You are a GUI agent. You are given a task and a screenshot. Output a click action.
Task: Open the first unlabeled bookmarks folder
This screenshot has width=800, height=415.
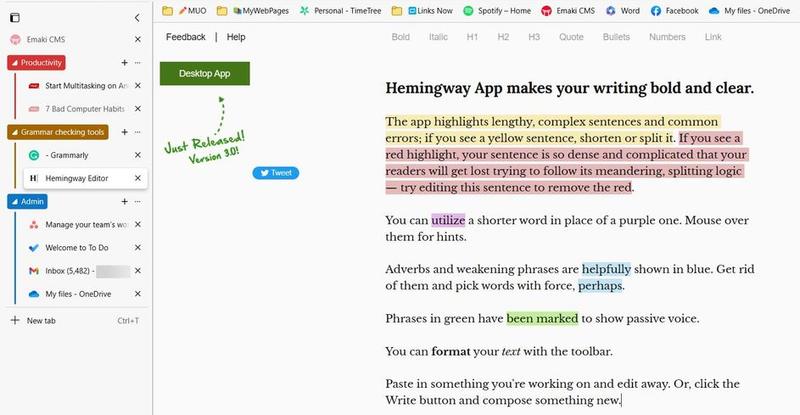point(167,11)
